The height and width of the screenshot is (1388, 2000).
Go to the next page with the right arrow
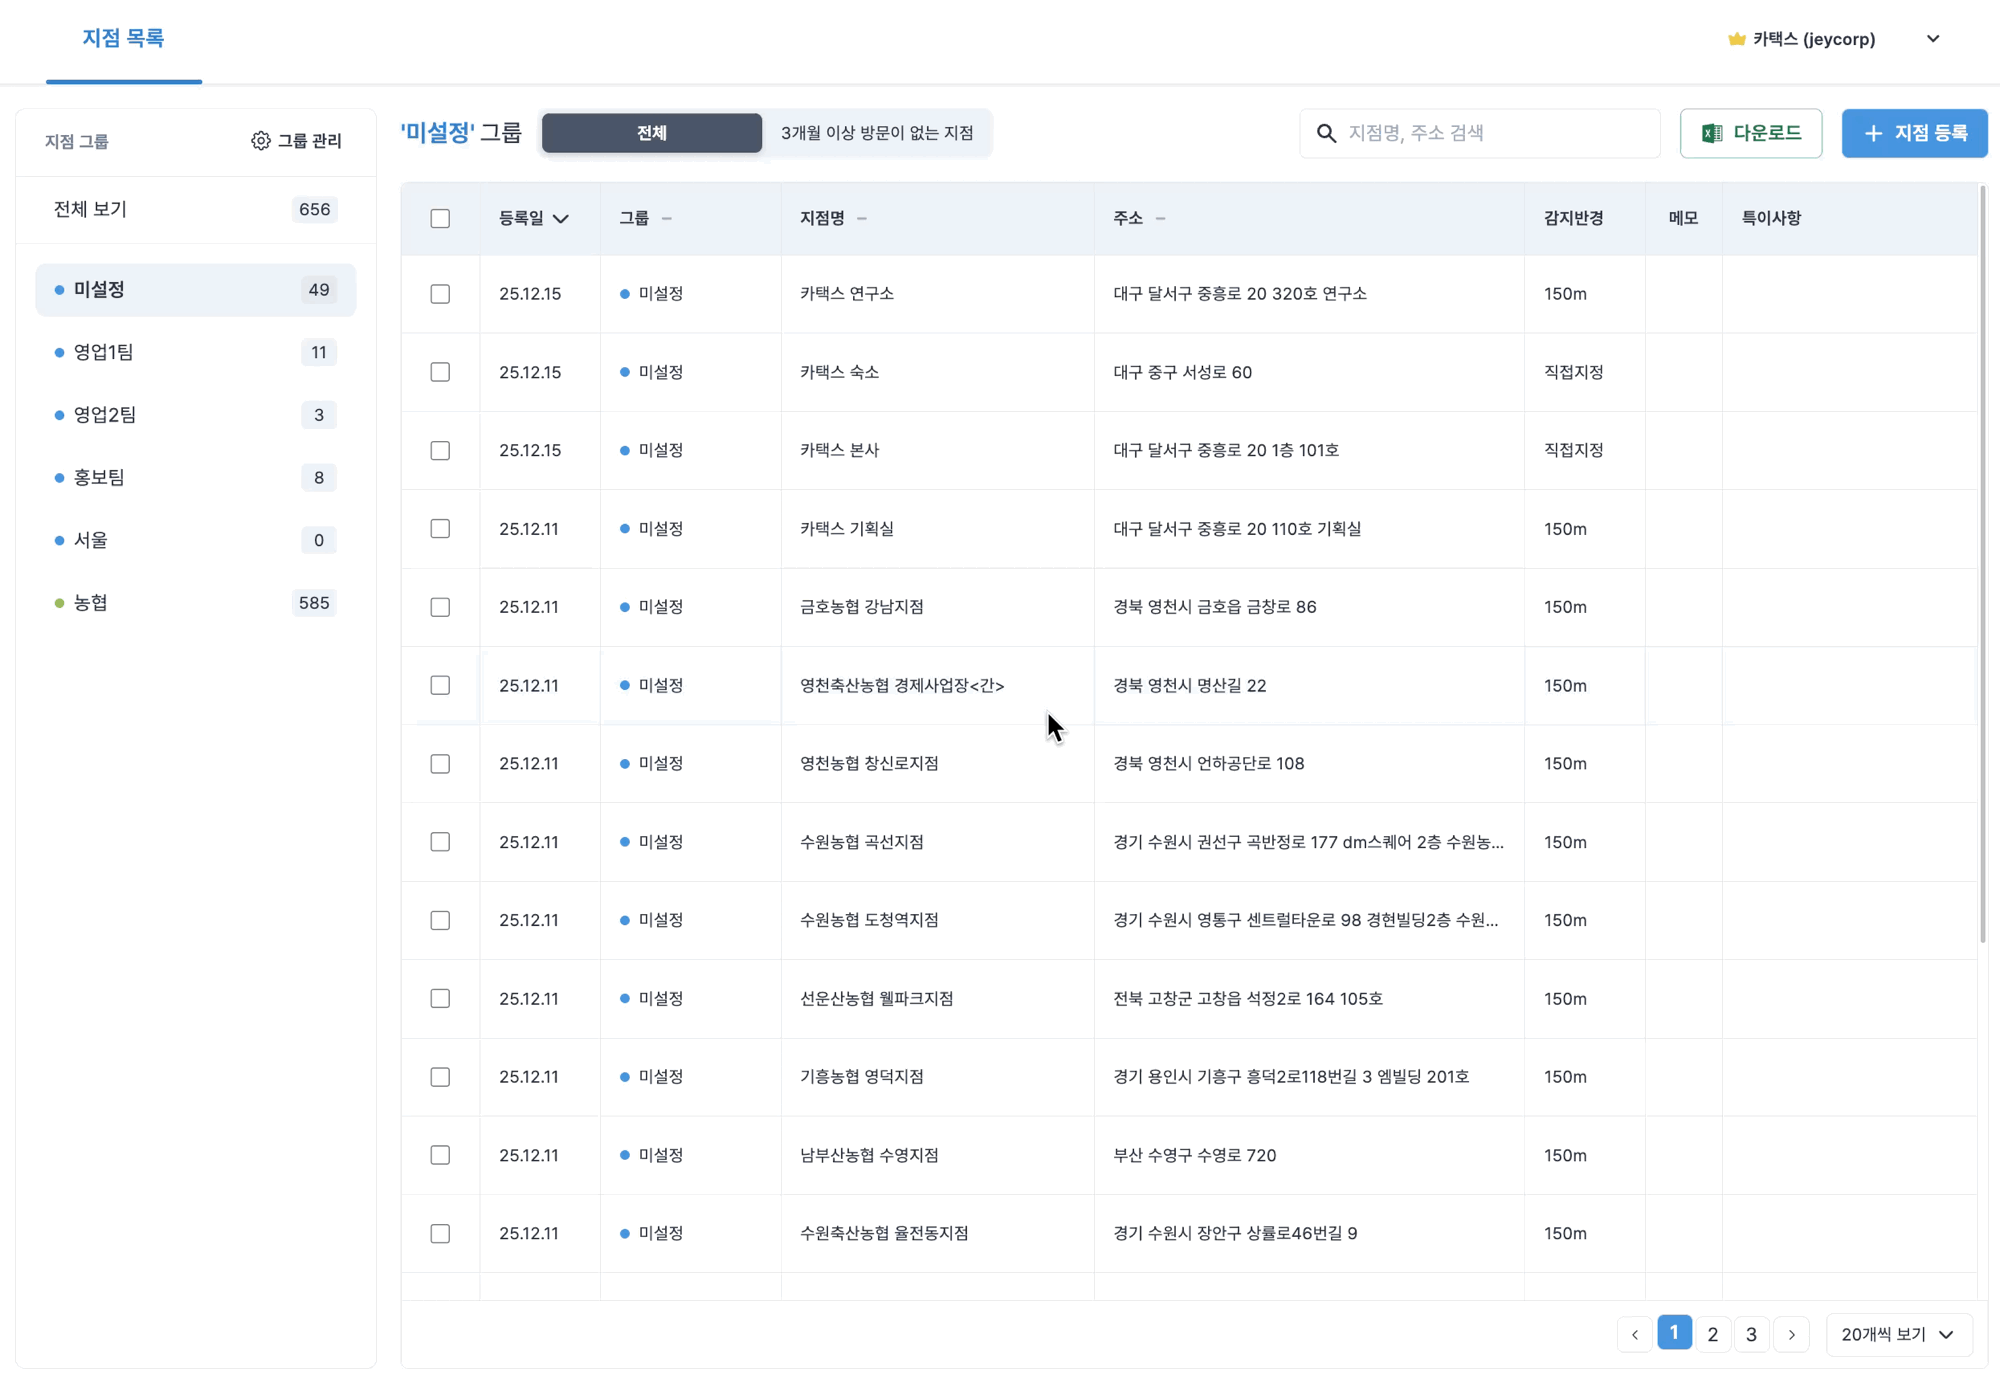tap(1791, 1334)
